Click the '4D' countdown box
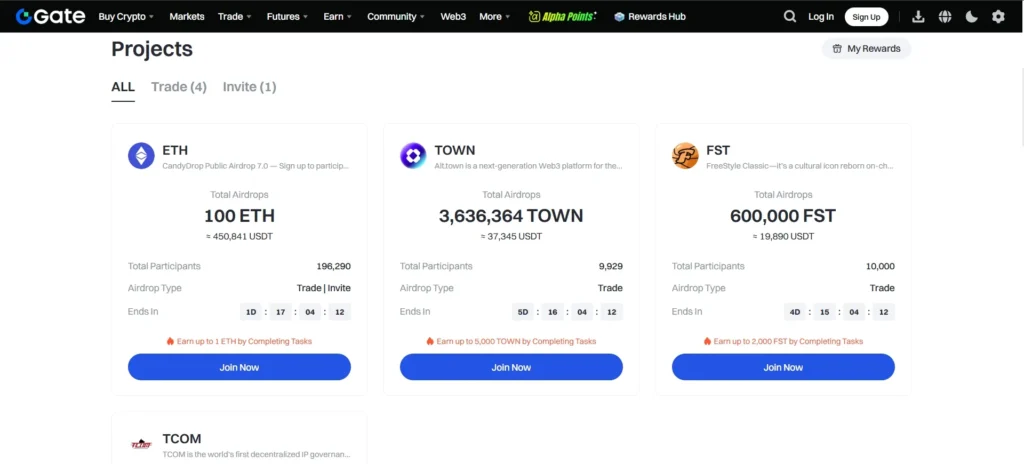 click(x=795, y=312)
